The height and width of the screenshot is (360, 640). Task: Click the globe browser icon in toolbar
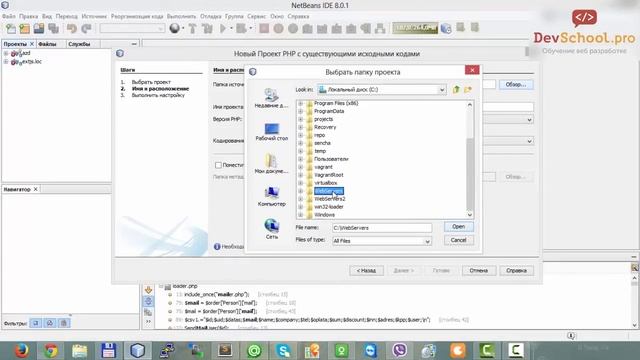(175, 29)
